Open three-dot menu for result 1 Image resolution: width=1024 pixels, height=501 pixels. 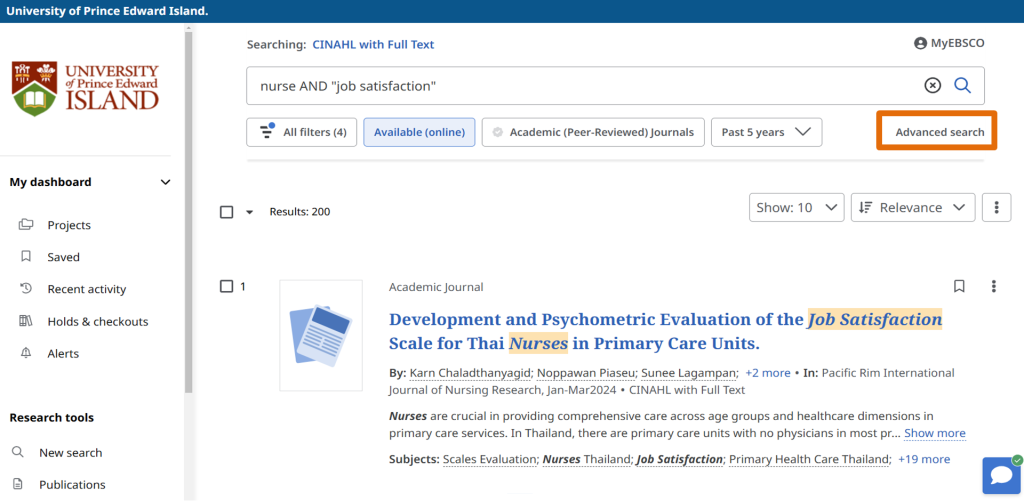point(993,287)
